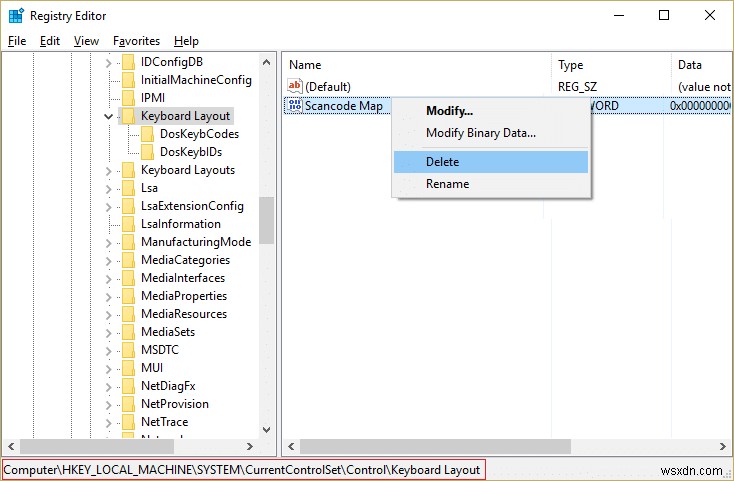Collapse the Keyboard Layout key
The image size is (734, 481).
click(x=109, y=116)
